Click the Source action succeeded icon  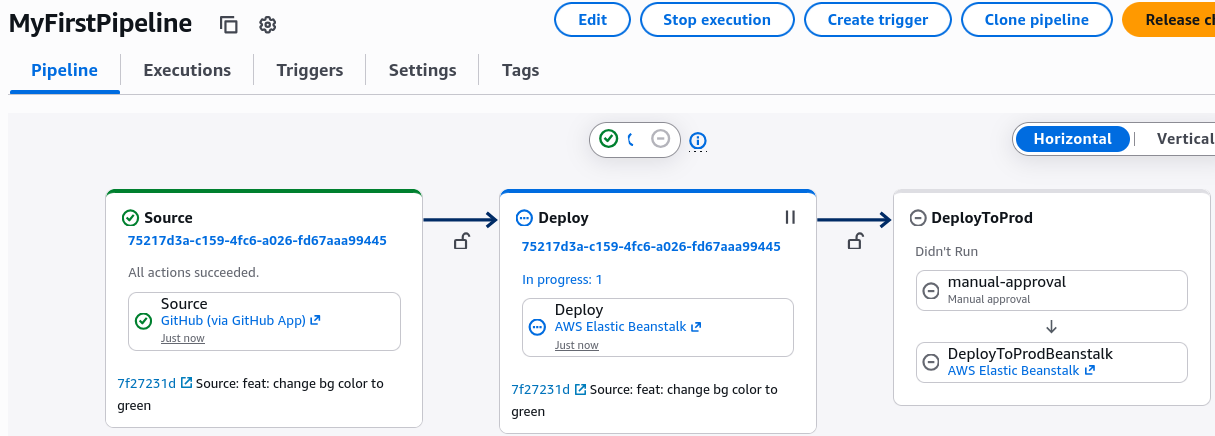tap(144, 321)
